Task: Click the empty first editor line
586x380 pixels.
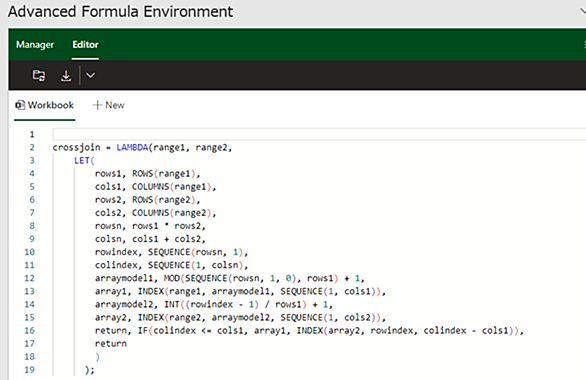Action: (x=320, y=134)
